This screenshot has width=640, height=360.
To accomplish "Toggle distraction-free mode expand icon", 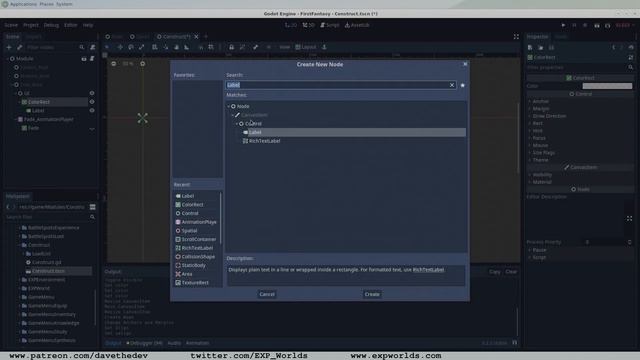I will click(516, 37).
